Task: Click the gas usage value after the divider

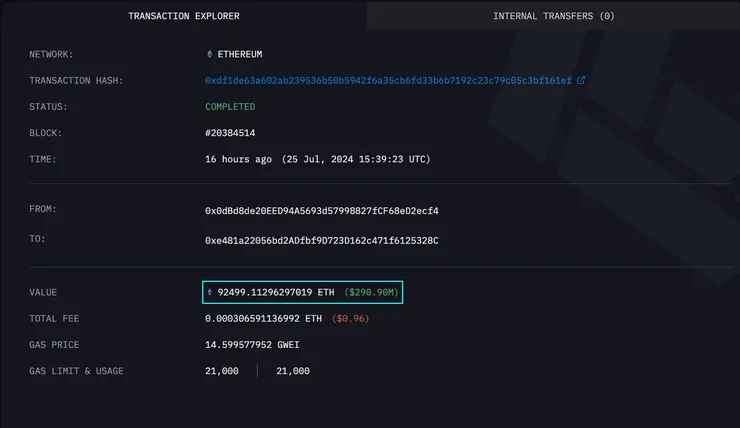Action: click(x=293, y=371)
